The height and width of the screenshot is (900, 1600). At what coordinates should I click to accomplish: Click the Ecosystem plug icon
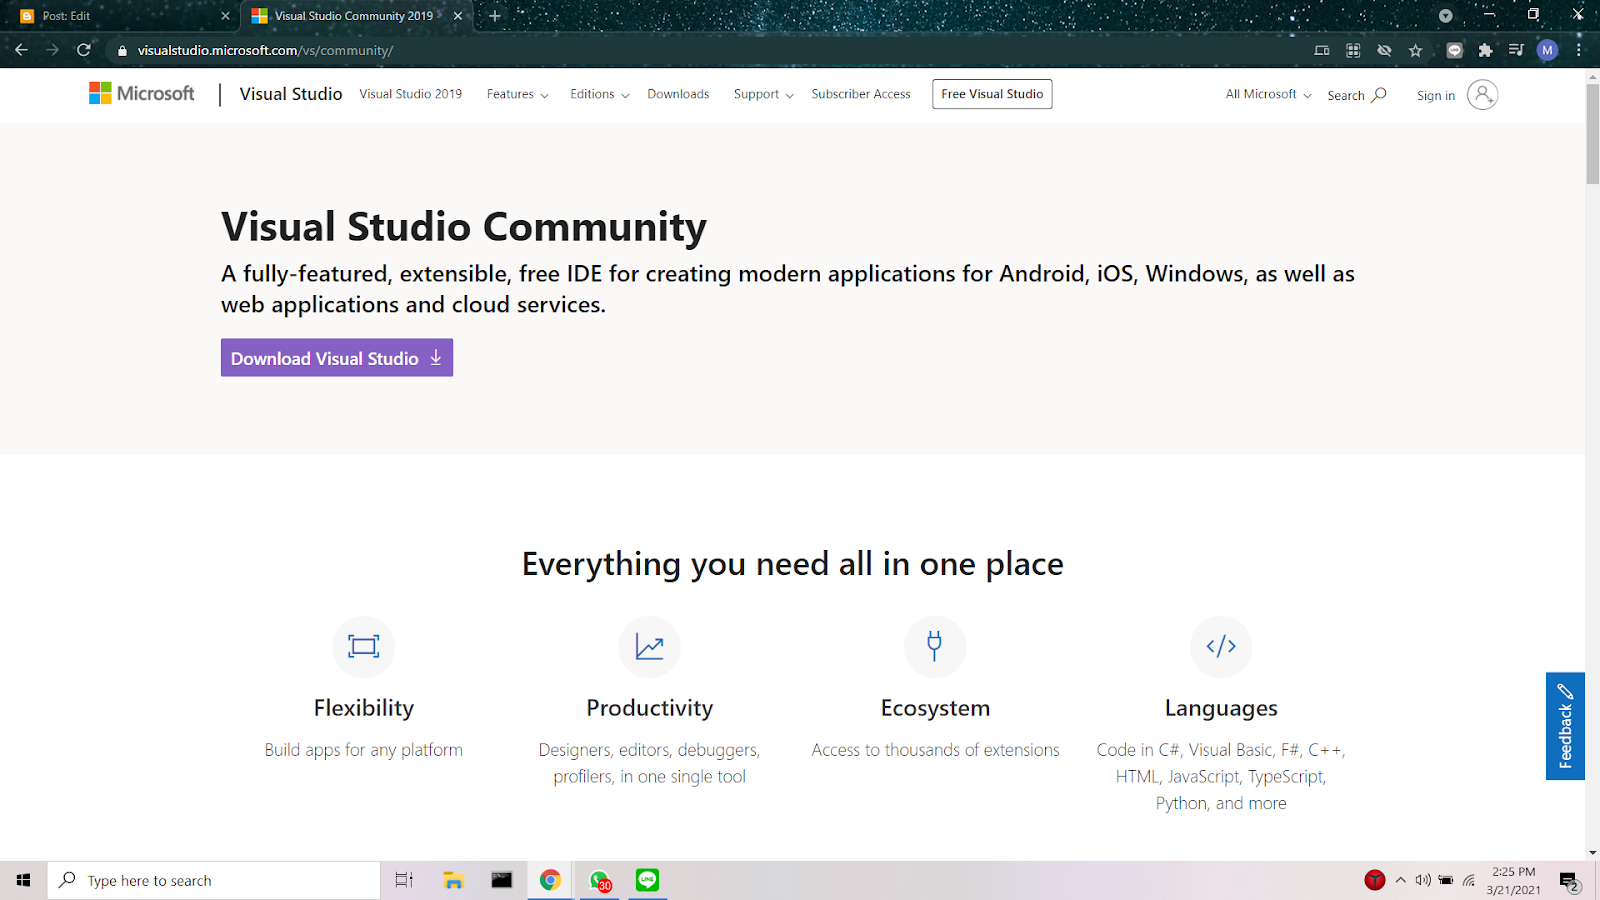coord(935,646)
